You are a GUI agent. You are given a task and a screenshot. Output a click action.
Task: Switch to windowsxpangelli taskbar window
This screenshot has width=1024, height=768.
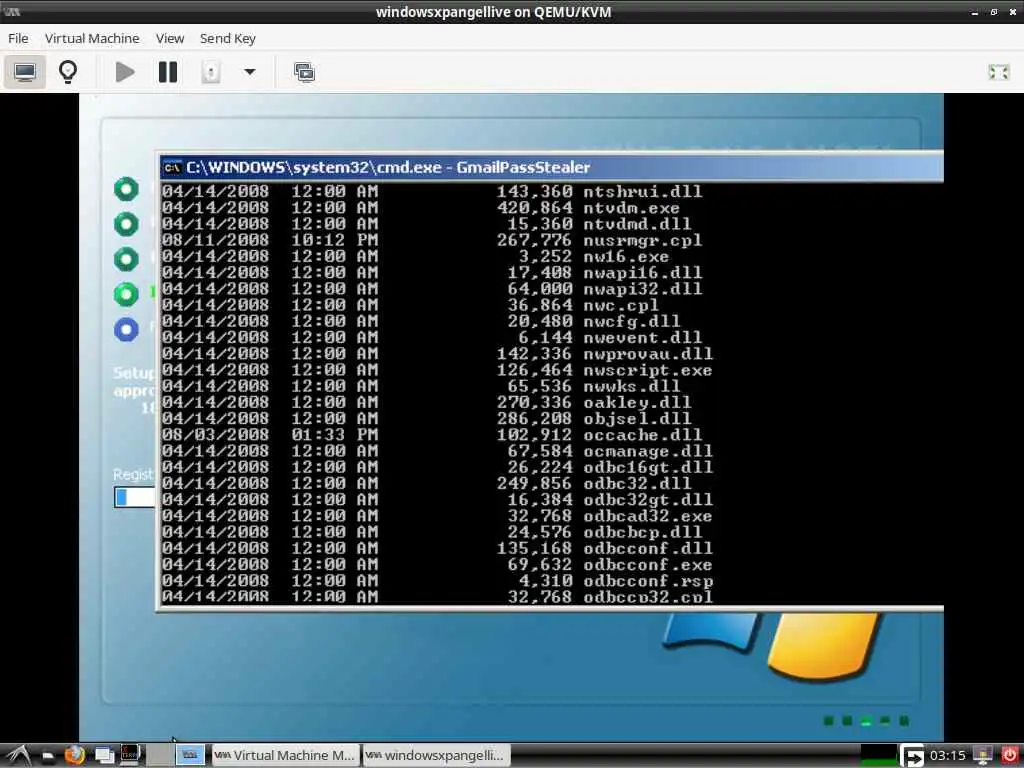pyautogui.click(x=436, y=756)
